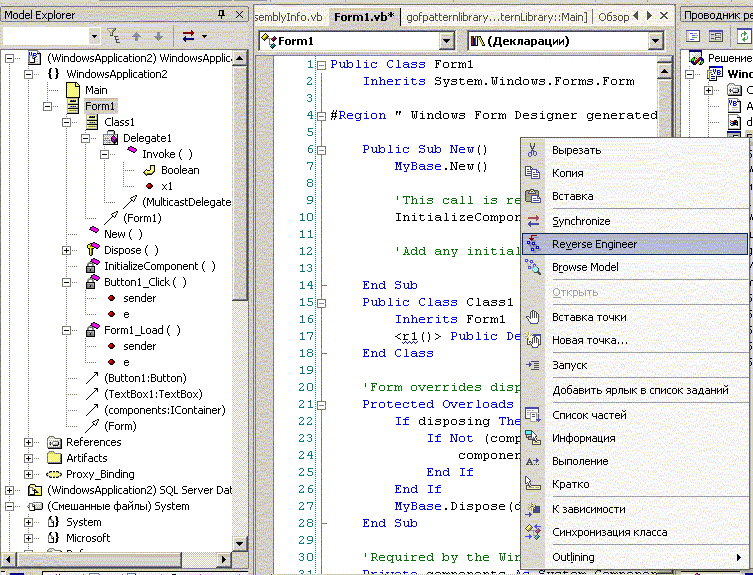Click the move down arrow in Model Explorer toolbar

point(158,36)
